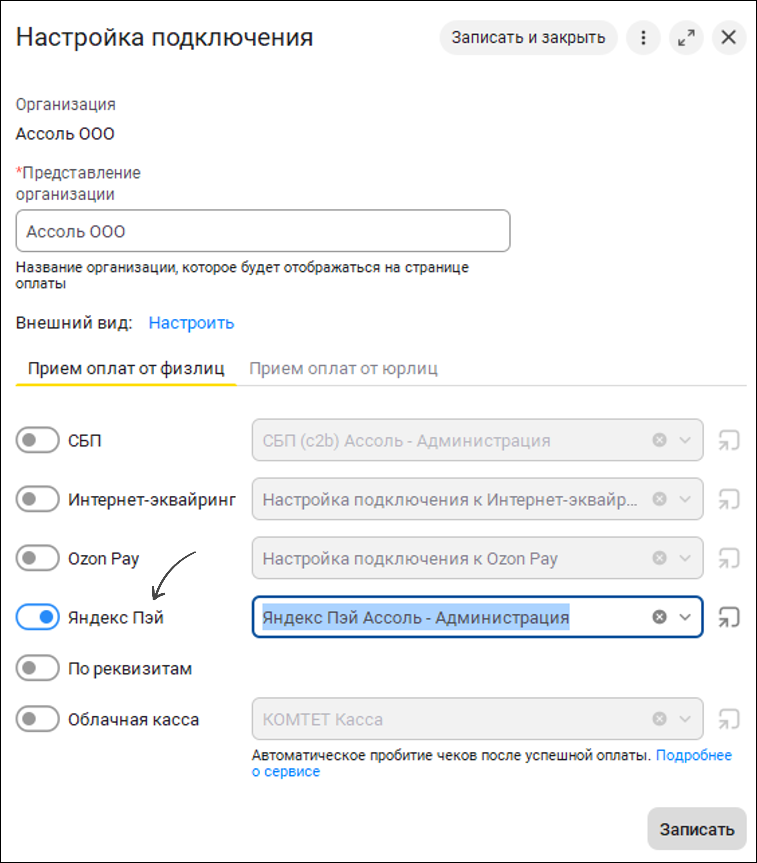This screenshot has width=757, height=863.
Task: Enable the Облачная касса toggle
Action: pos(37,719)
